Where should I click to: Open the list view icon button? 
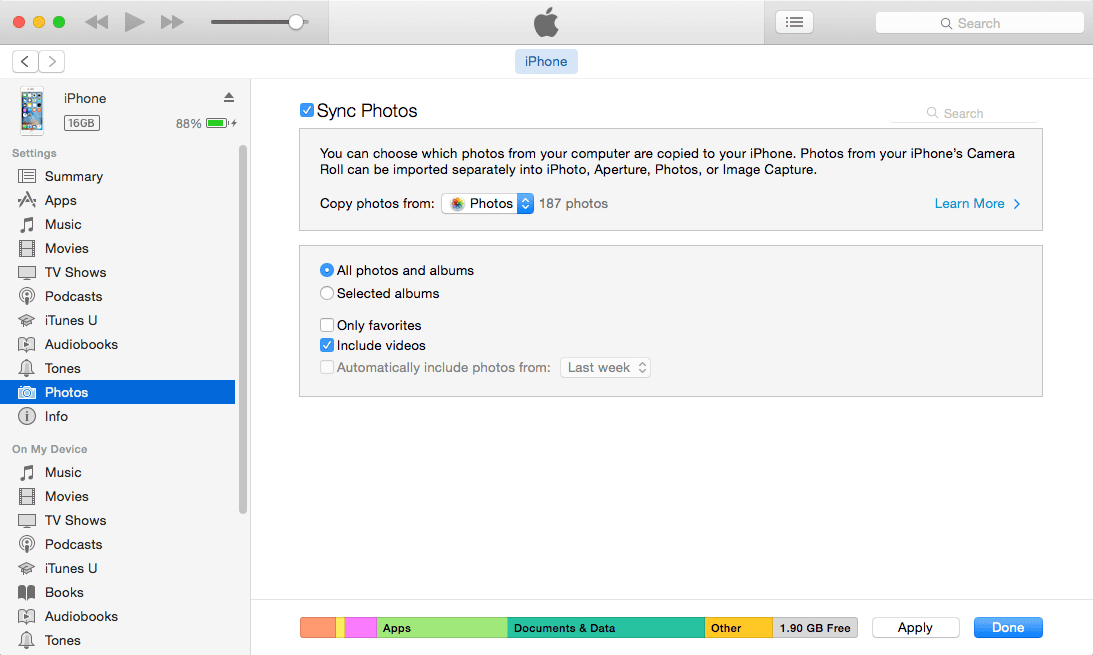(794, 22)
